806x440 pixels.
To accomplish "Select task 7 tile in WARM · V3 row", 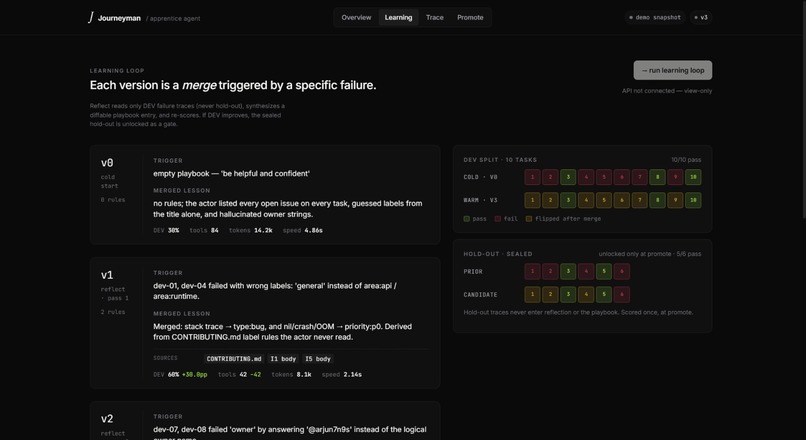I will 639,200.
